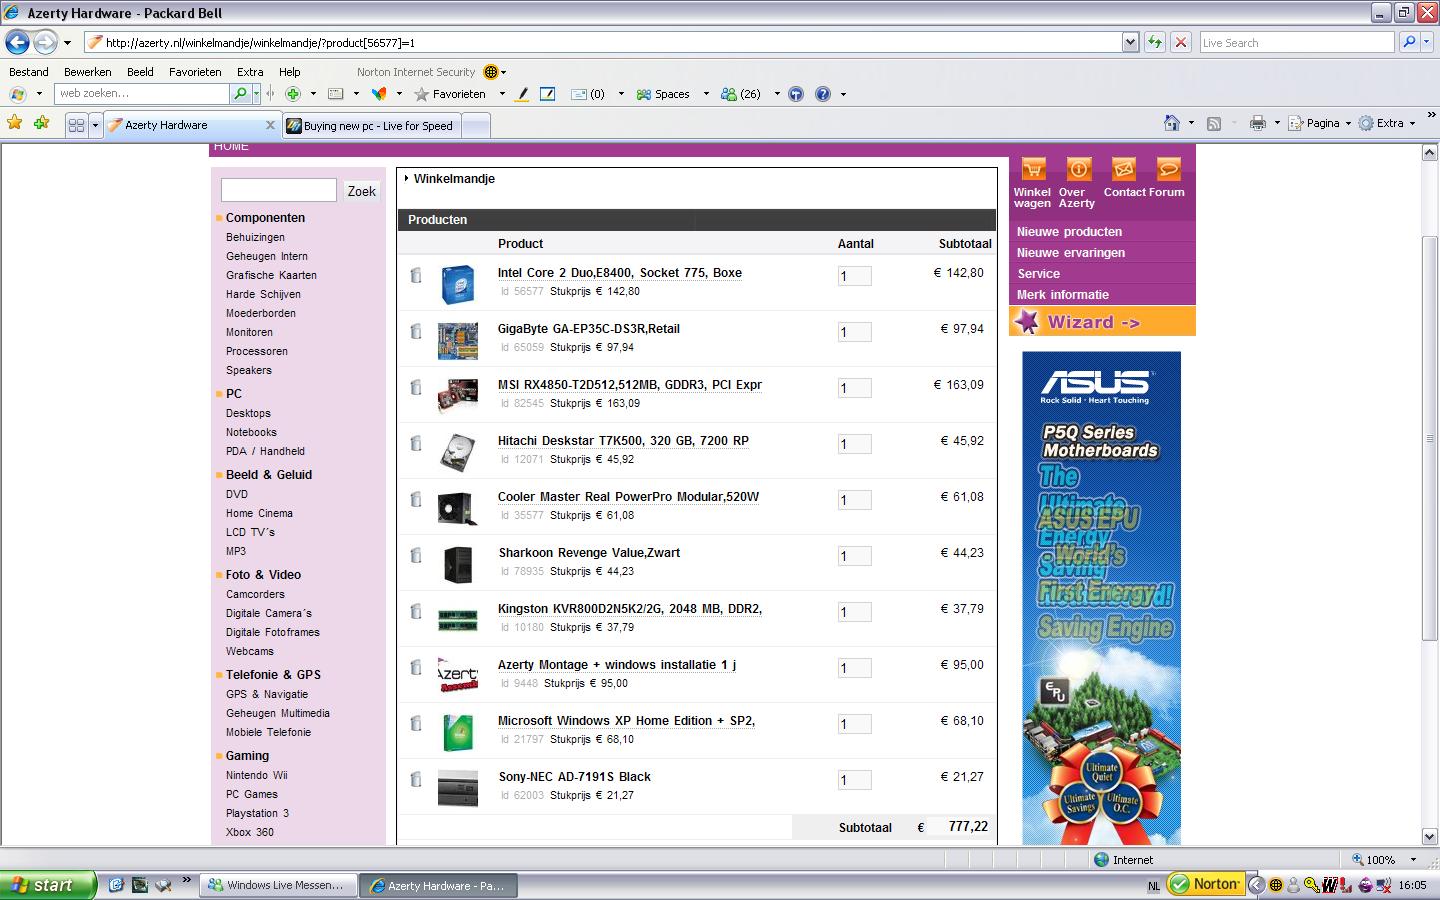Open the Merk informatie link
The image size is (1440, 900).
[1063, 295]
